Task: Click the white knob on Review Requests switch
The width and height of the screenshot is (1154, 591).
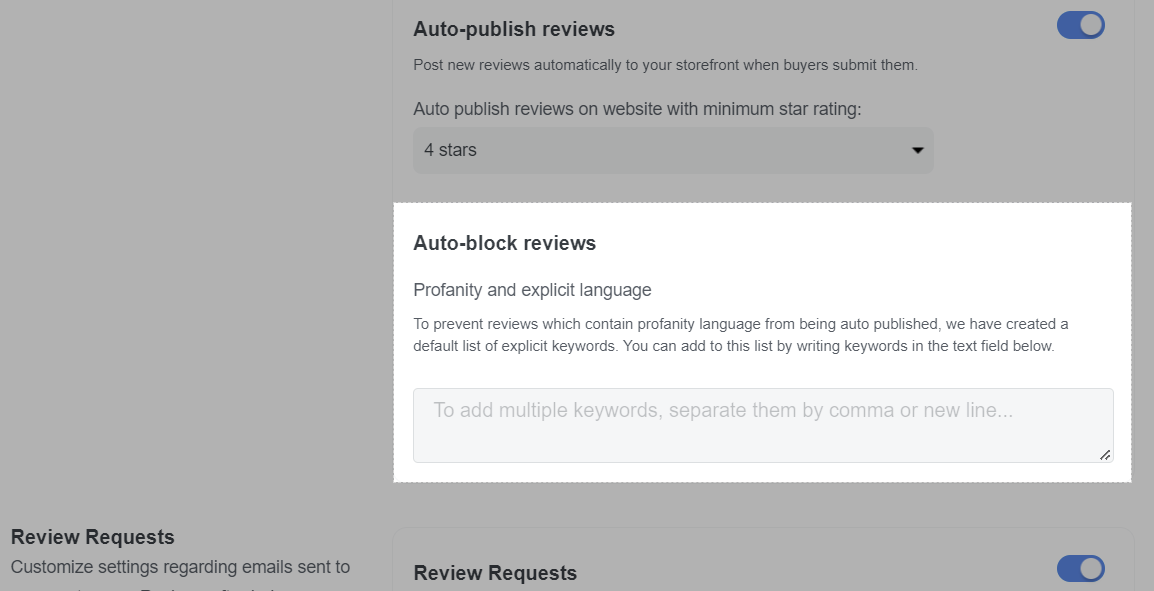Action: [x=1091, y=569]
